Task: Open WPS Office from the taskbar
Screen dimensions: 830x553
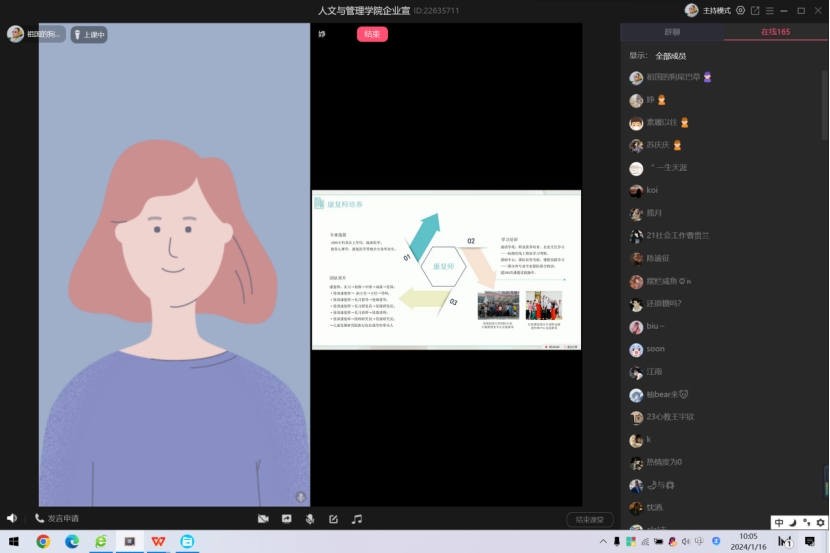Action: (x=158, y=541)
